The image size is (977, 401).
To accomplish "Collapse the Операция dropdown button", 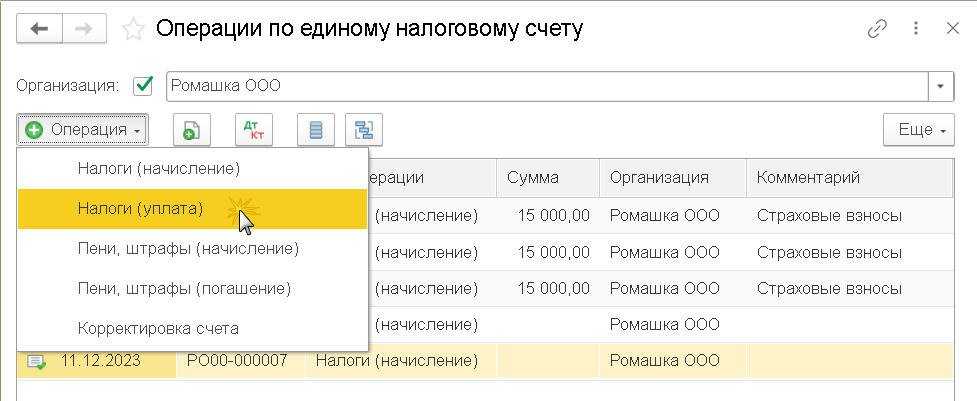I will (83, 130).
